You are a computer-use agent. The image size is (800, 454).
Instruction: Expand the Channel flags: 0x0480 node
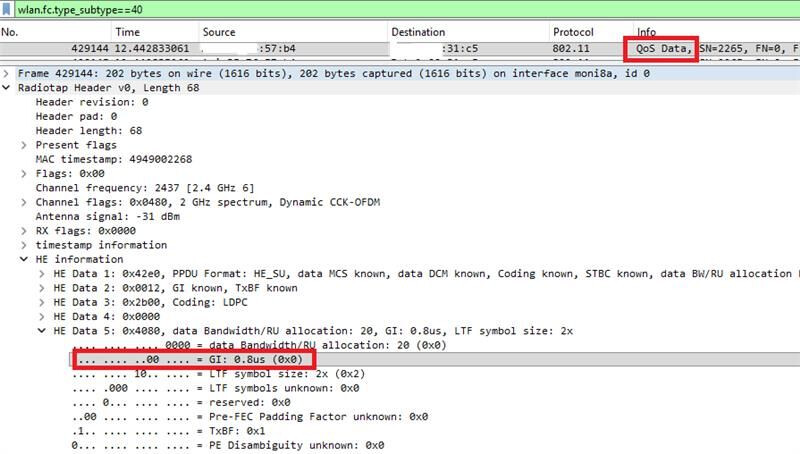pos(25,202)
